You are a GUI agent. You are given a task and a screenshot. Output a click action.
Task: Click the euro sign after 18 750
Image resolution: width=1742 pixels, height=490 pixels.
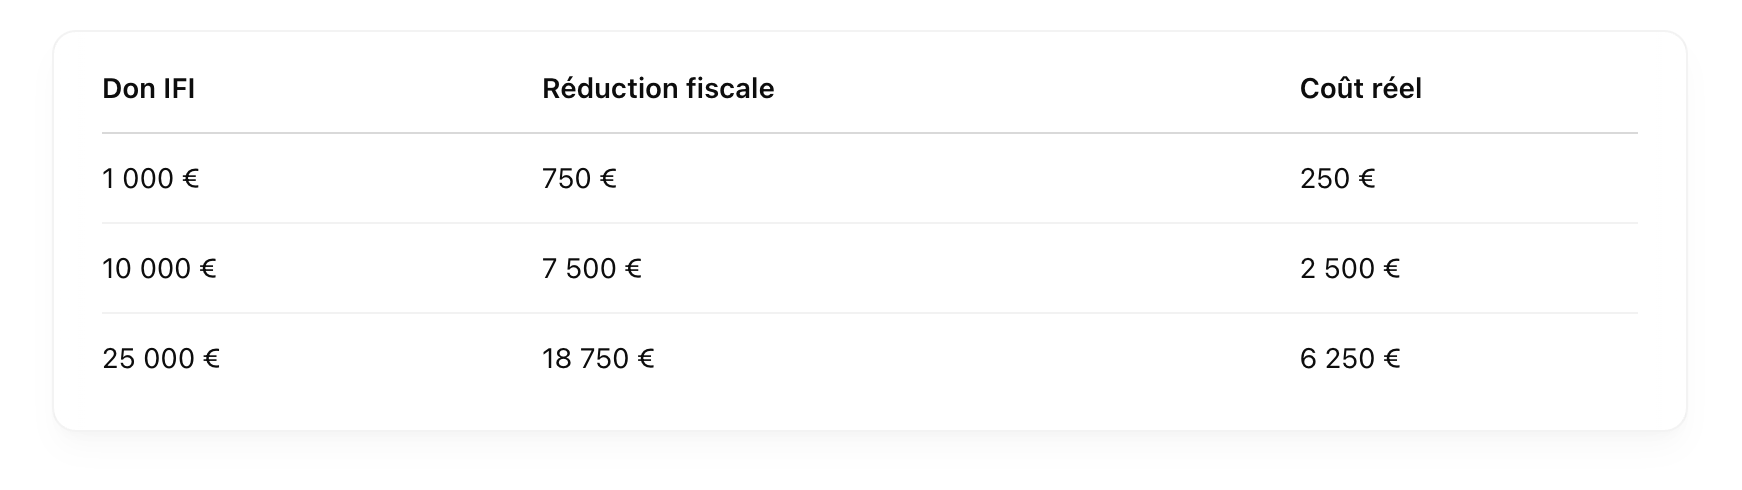(x=646, y=359)
